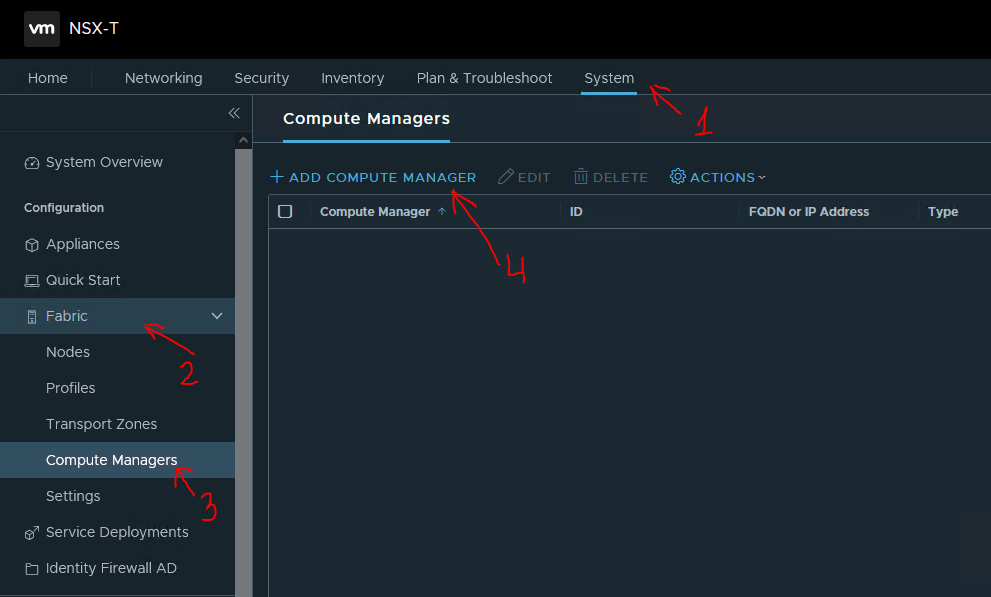Open the Actions dropdown arrow
The image size is (991, 597).
762,178
